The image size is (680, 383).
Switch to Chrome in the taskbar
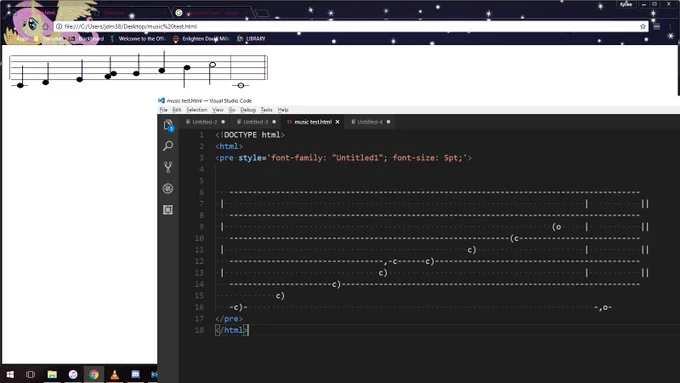[94, 374]
